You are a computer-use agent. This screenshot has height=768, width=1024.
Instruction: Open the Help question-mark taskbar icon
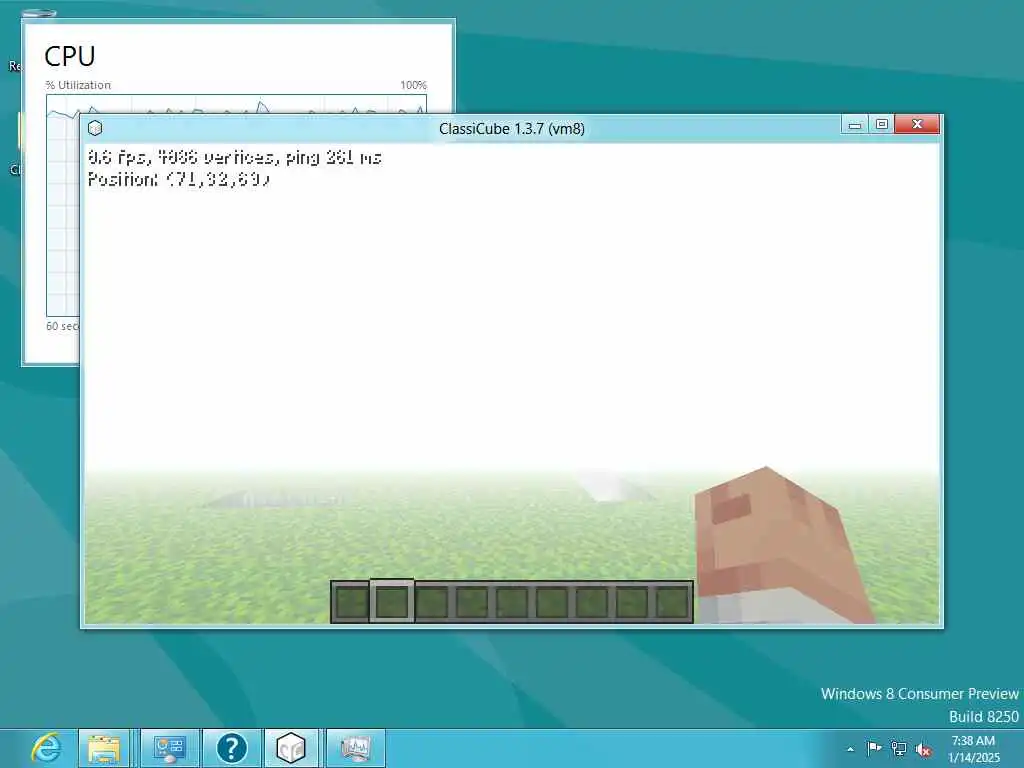231,748
